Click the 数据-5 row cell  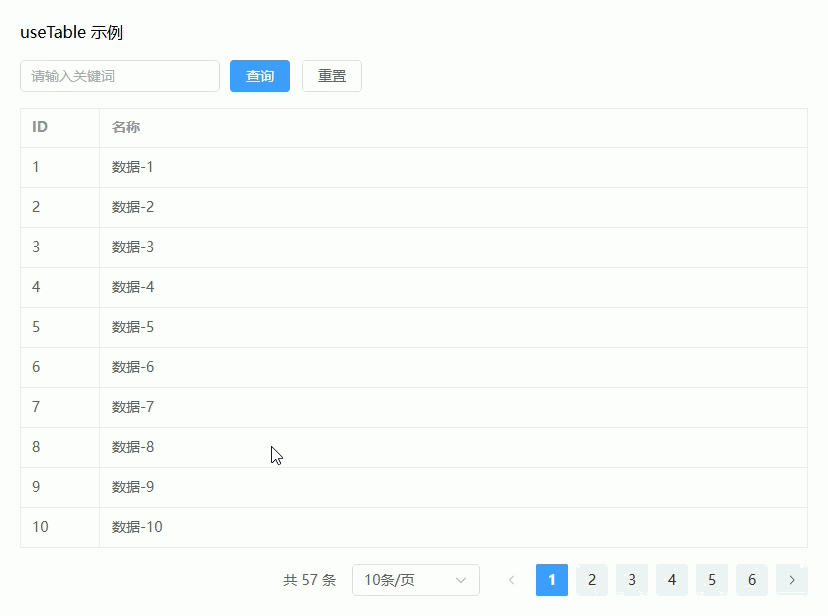[x=133, y=327]
